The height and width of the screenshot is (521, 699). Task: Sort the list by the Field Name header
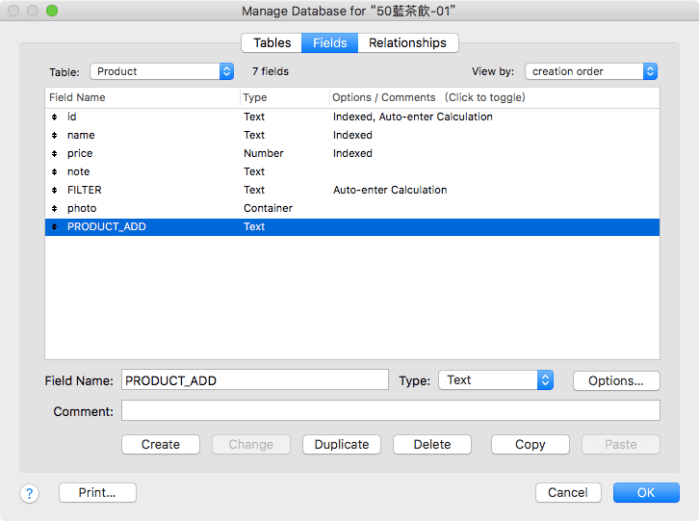click(142, 98)
